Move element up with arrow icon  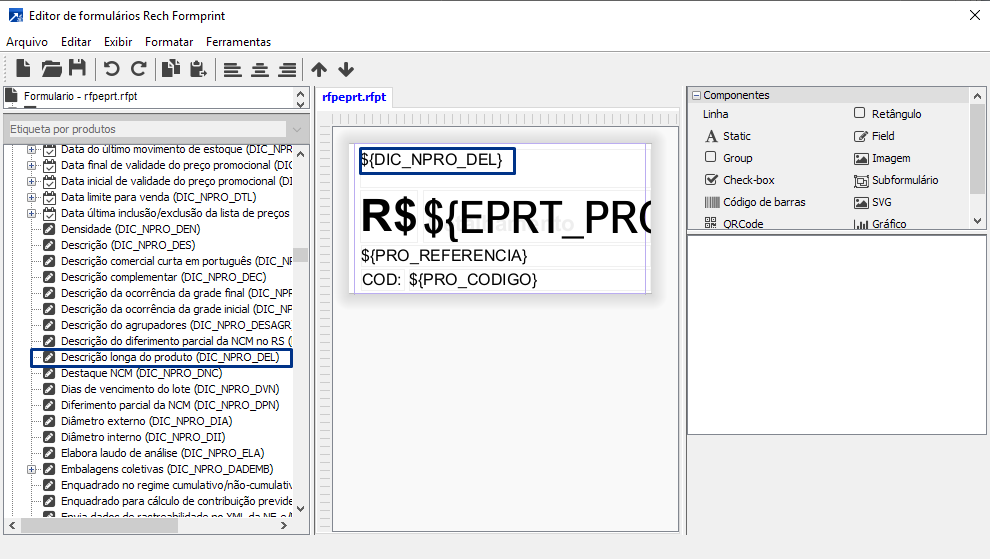[319, 69]
